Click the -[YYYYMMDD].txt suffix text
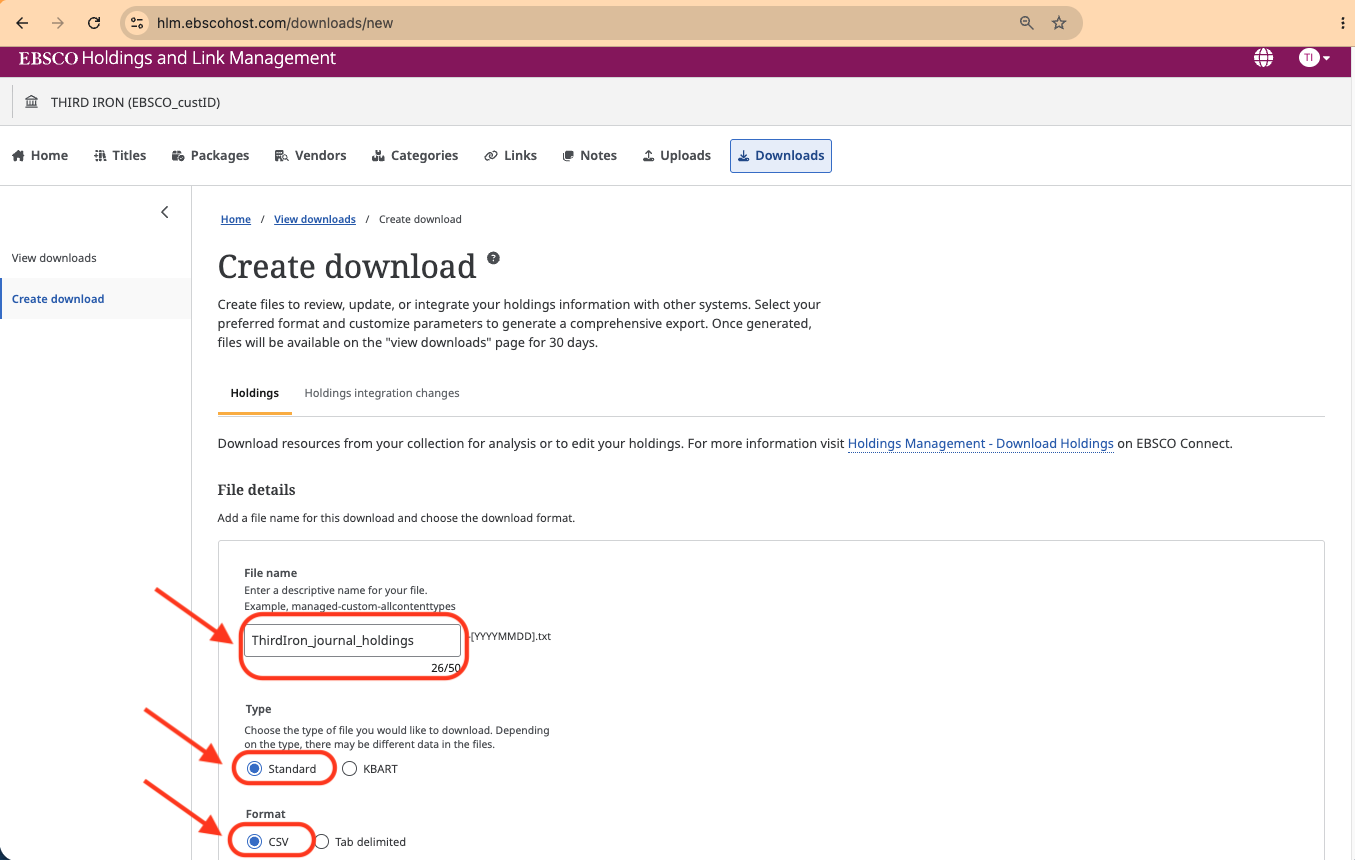This screenshot has height=860, width=1355. coord(509,636)
